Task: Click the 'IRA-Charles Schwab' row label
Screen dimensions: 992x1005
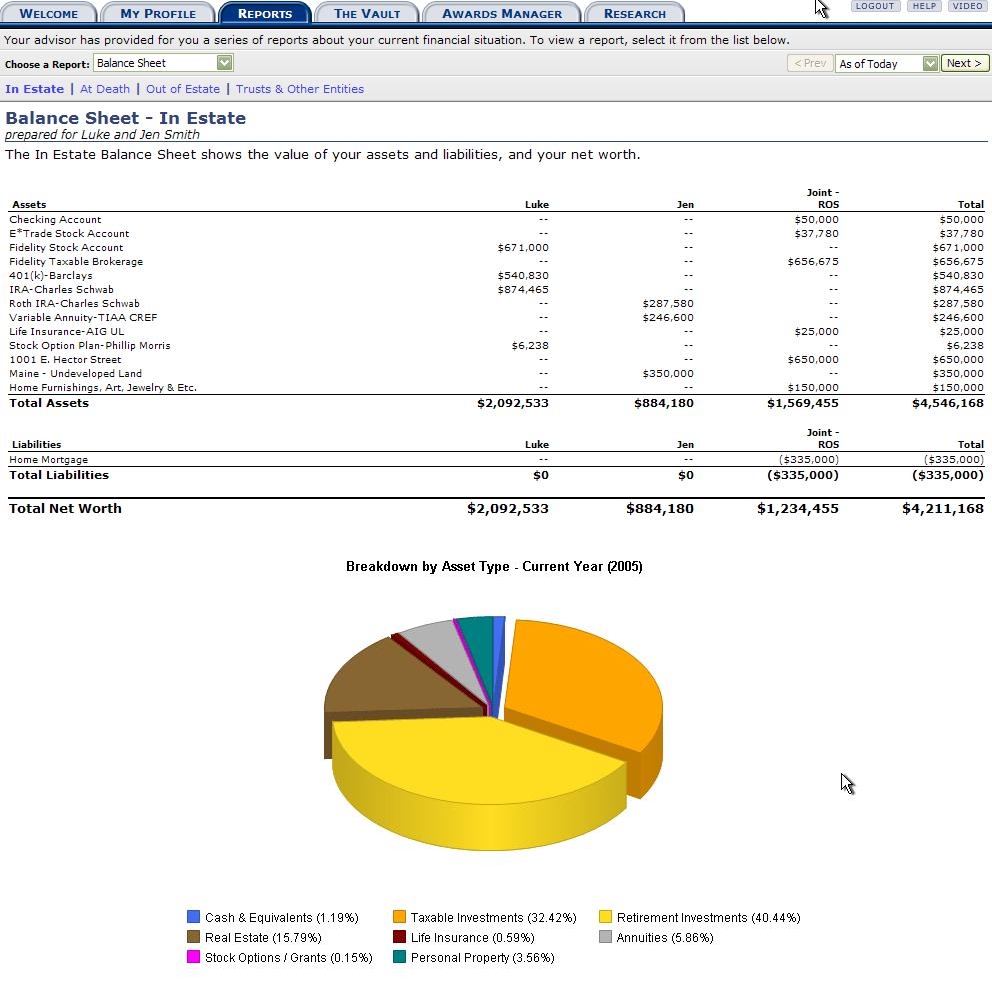Action: (62, 290)
